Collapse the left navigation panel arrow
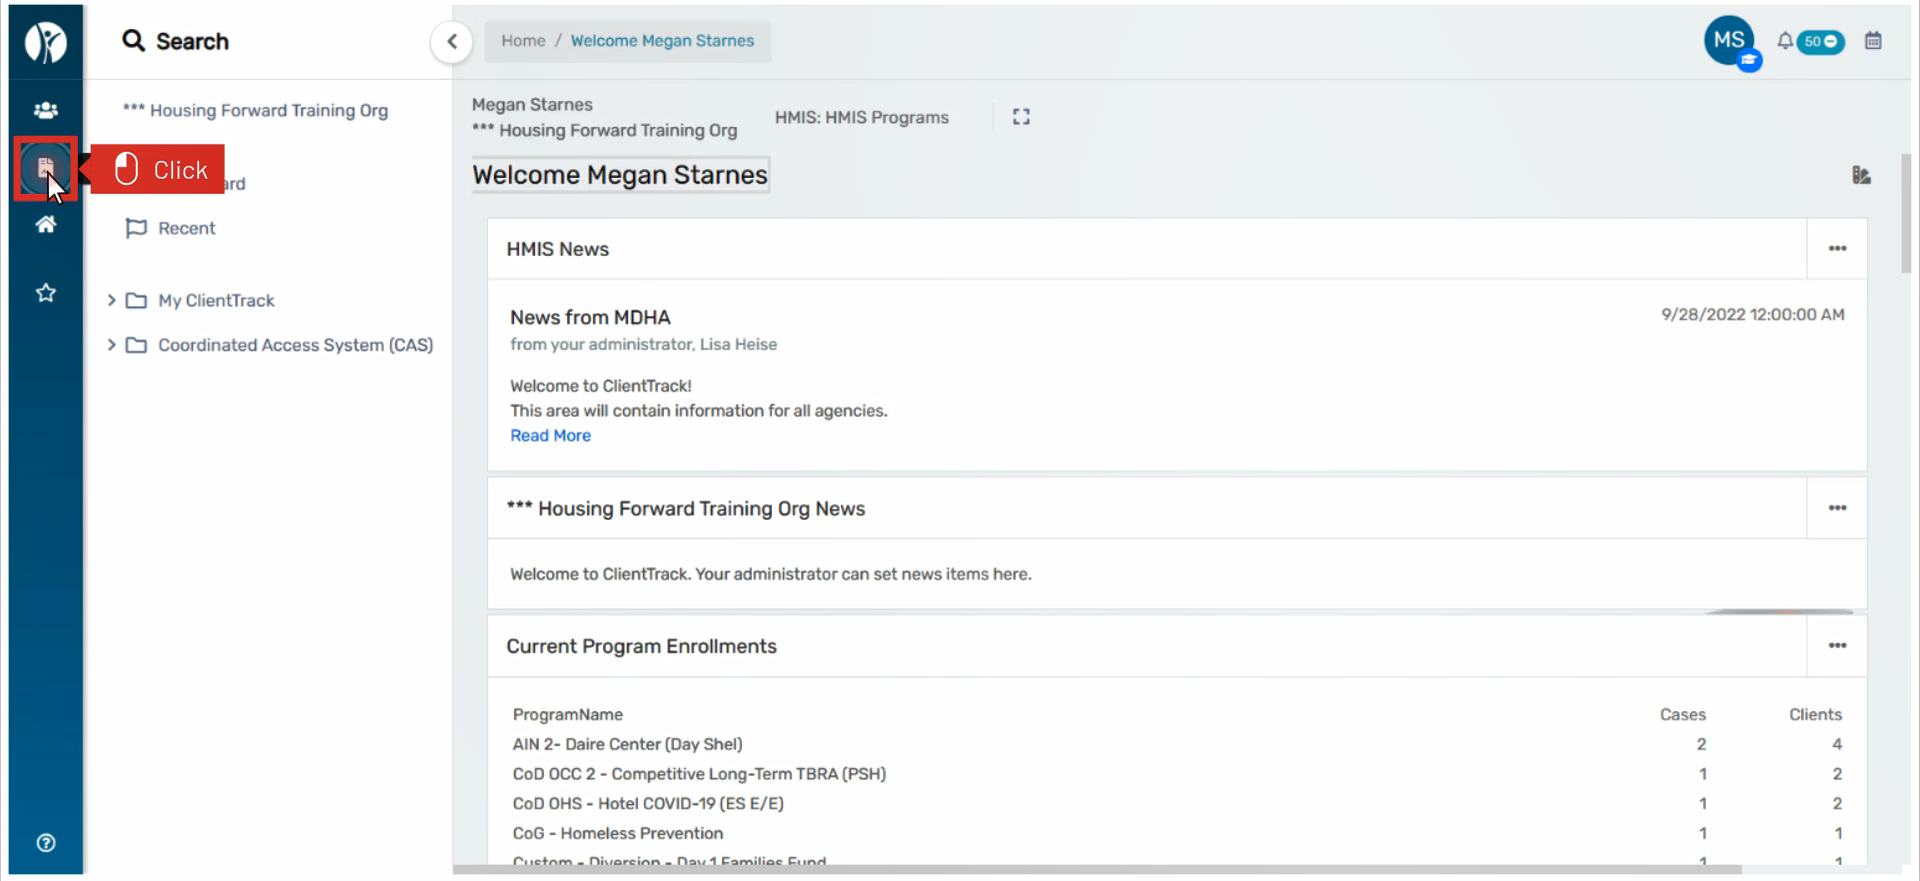 tap(452, 42)
